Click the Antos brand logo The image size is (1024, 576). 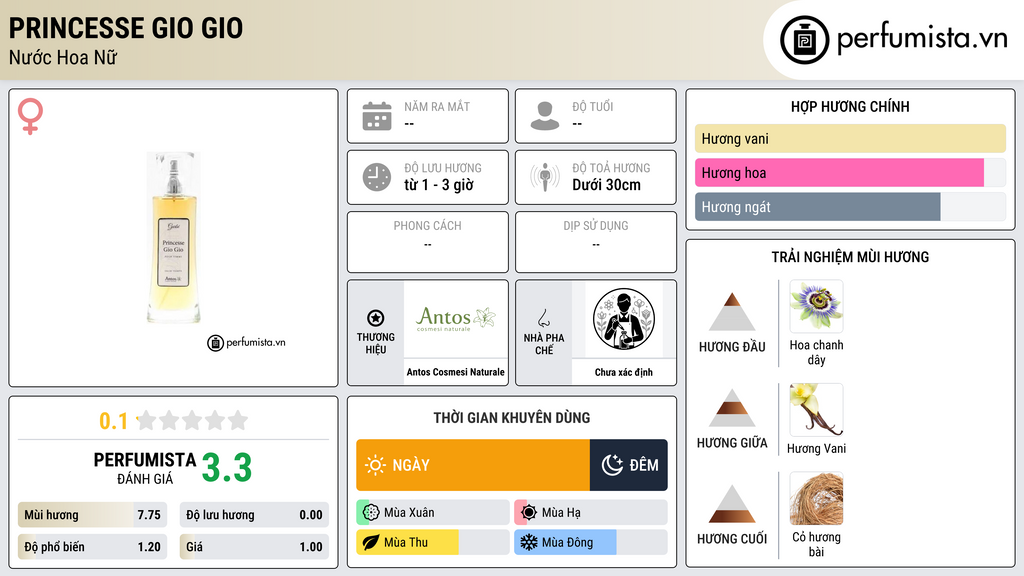(456, 318)
